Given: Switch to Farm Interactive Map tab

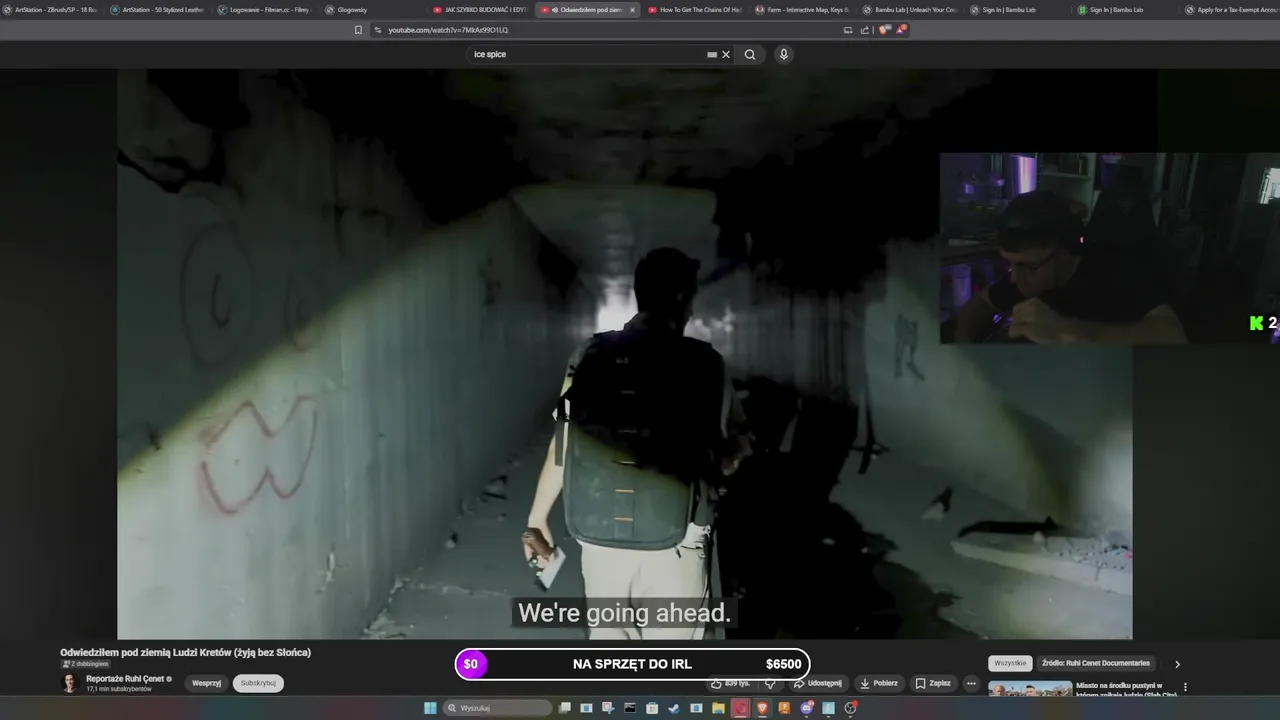Looking at the screenshot, I should tap(802, 10).
